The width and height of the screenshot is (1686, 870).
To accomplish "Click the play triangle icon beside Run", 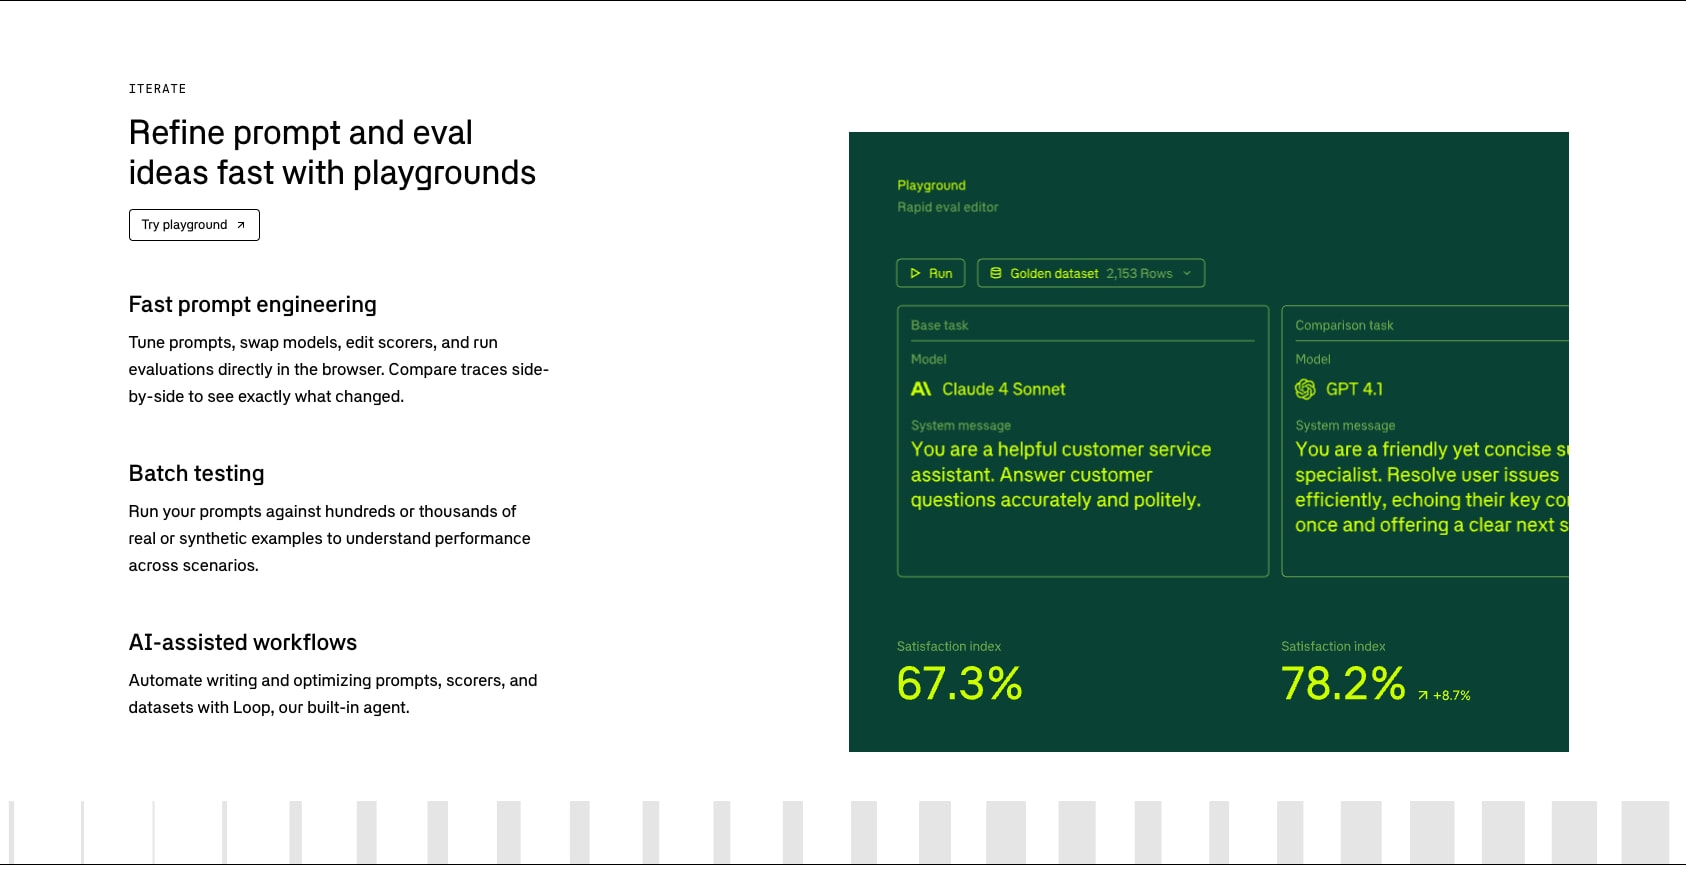I will [915, 273].
